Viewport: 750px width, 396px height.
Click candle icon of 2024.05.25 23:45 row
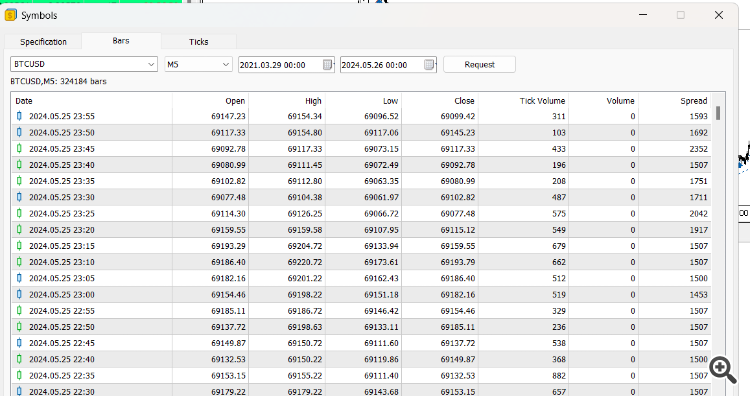click(x=19, y=148)
